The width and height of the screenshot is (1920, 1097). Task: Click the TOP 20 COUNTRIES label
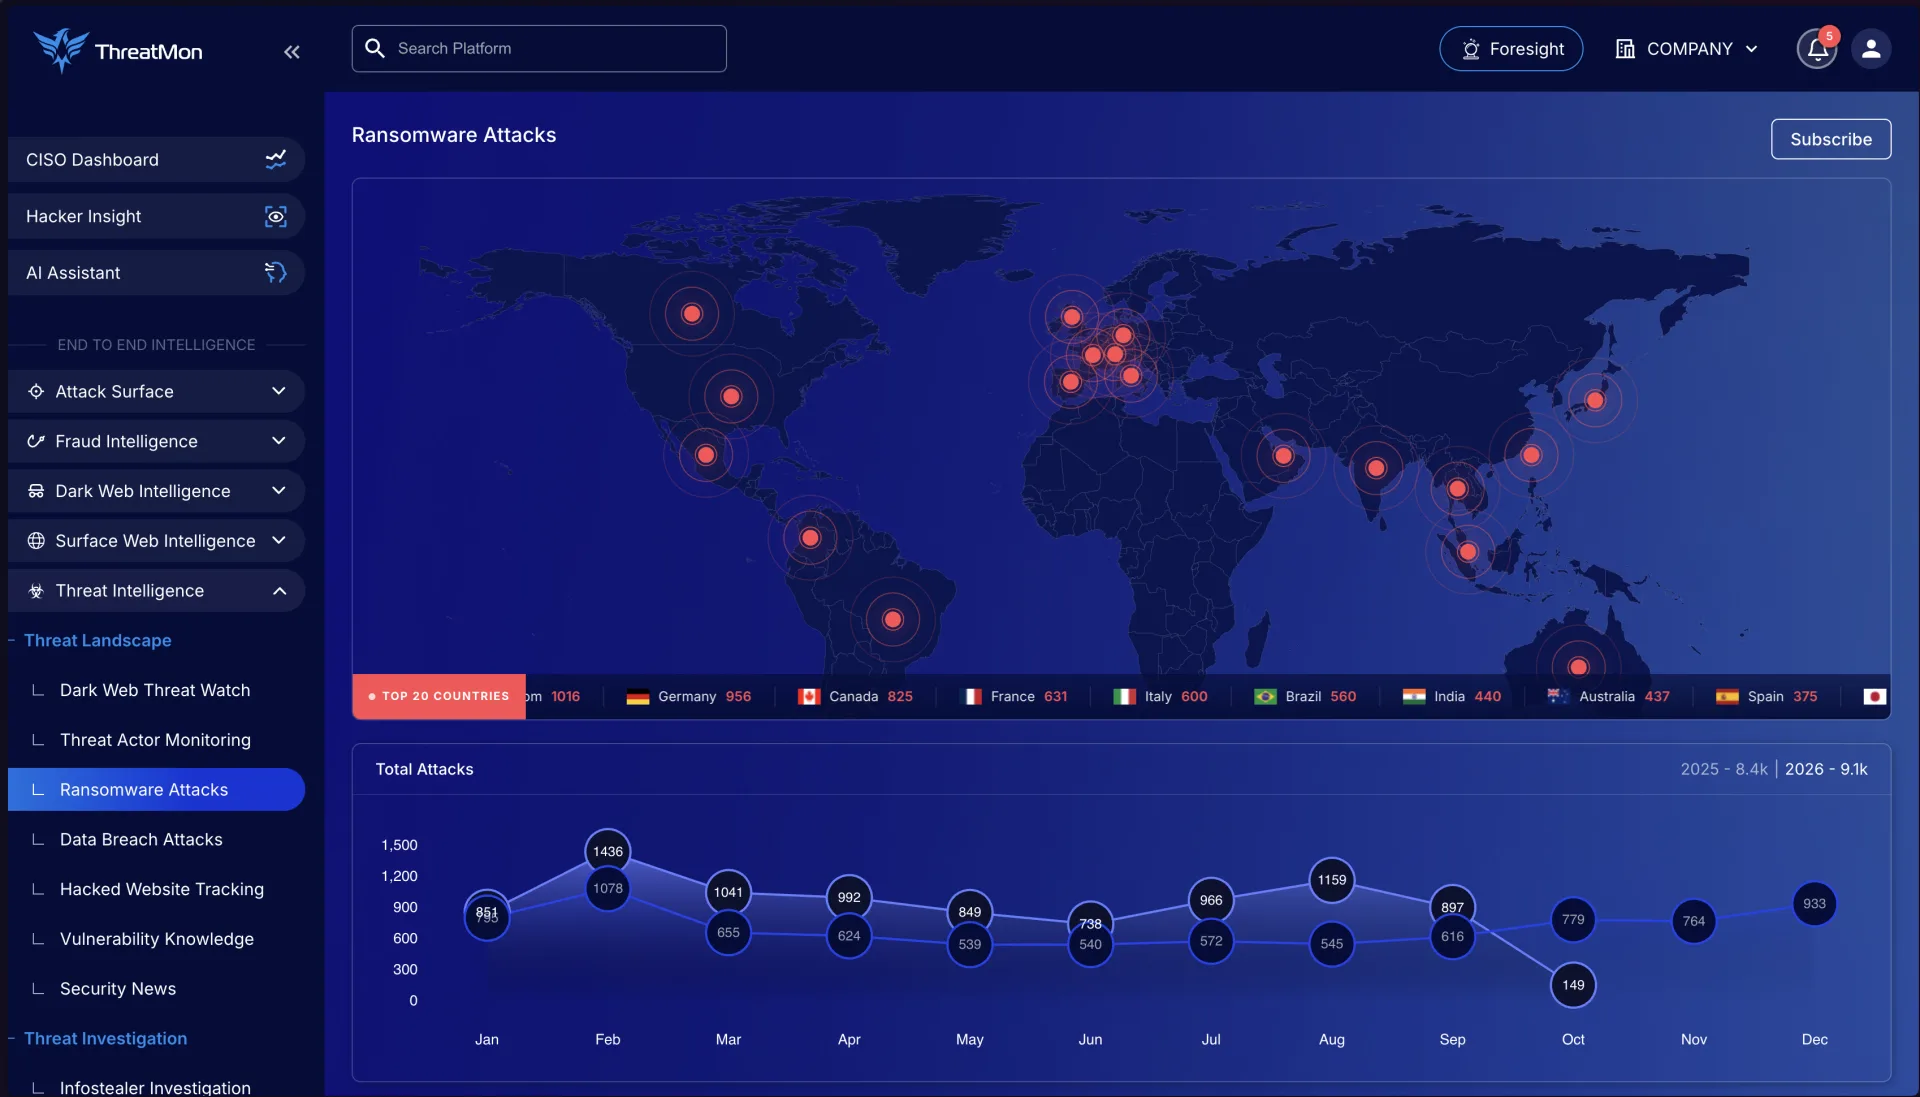(x=439, y=696)
